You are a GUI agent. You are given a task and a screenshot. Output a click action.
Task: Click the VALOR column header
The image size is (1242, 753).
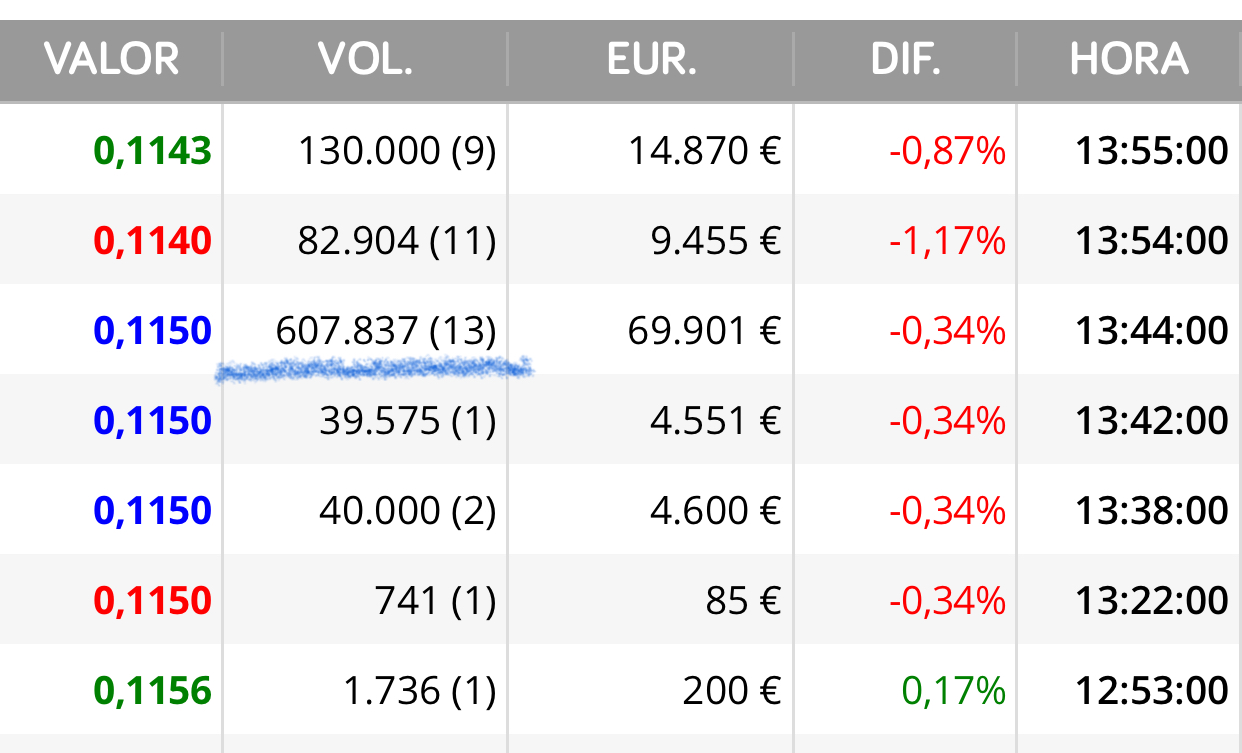pos(111,60)
